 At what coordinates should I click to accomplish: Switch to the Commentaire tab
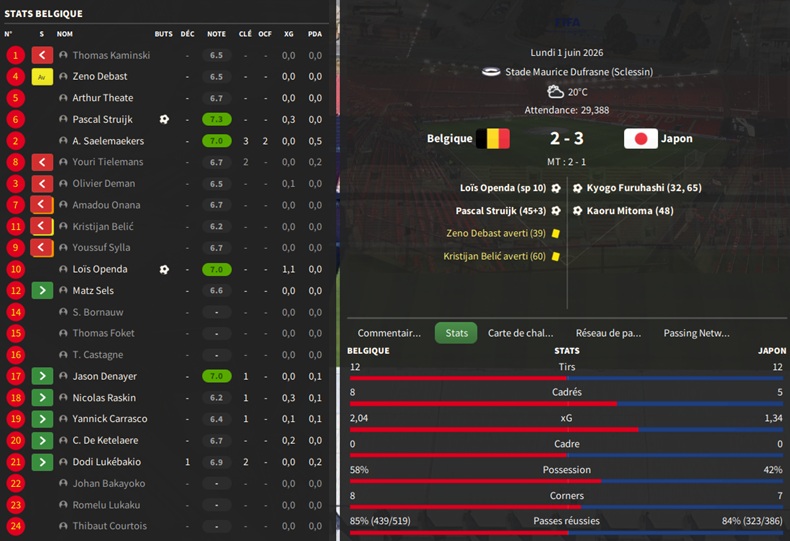[x=389, y=333]
